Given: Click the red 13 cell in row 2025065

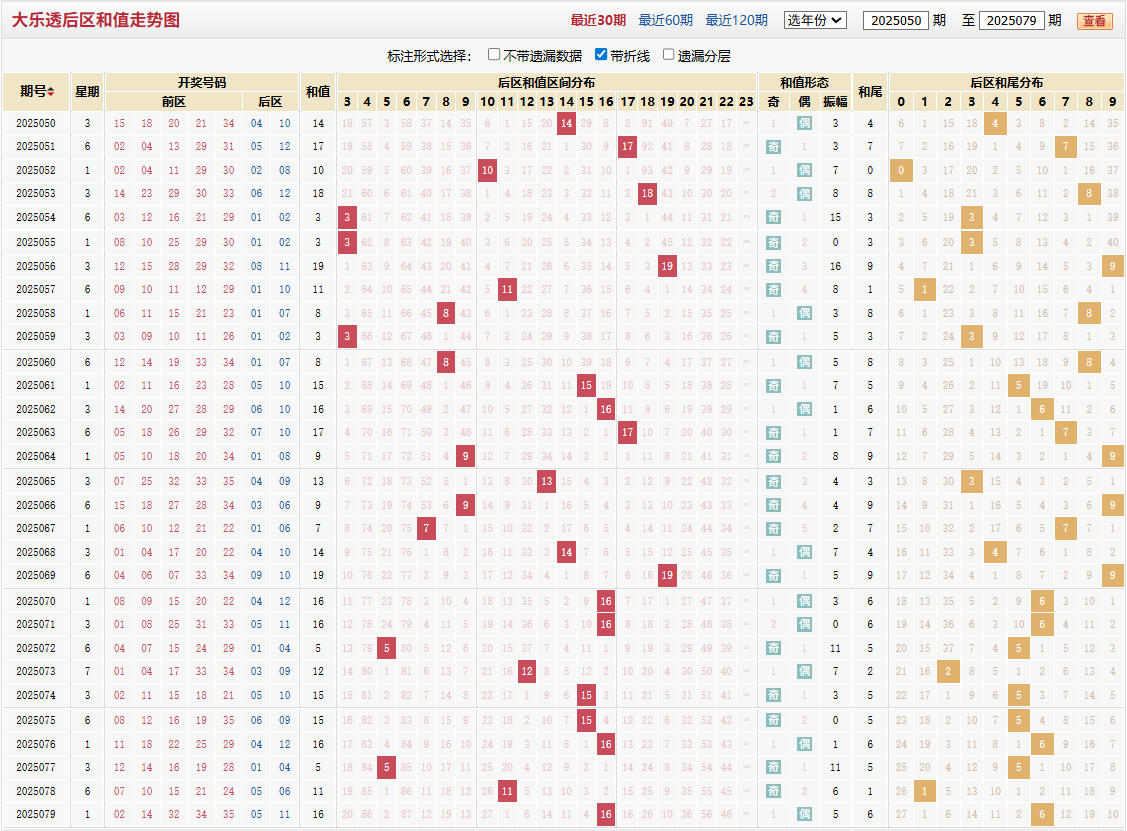Looking at the screenshot, I should [x=547, y=481].
